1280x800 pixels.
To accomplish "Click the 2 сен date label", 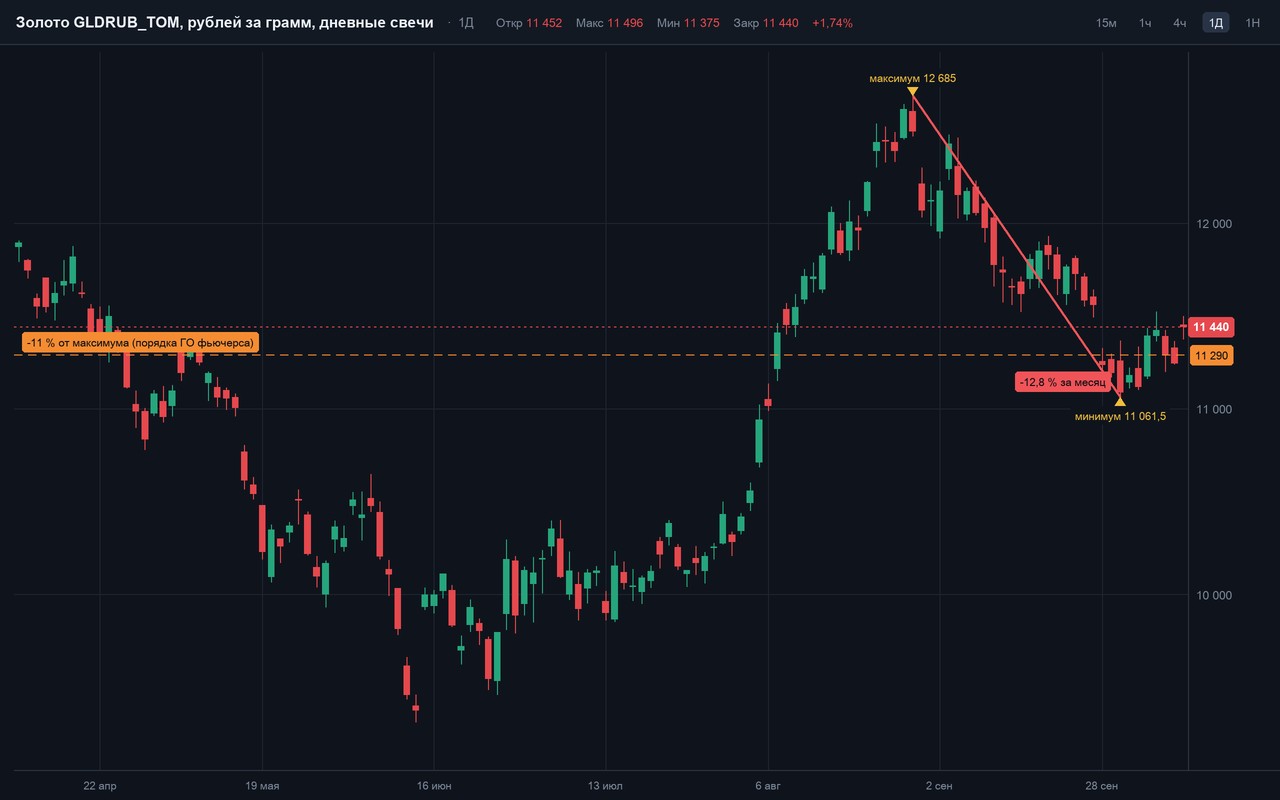I will click(940, 786).
